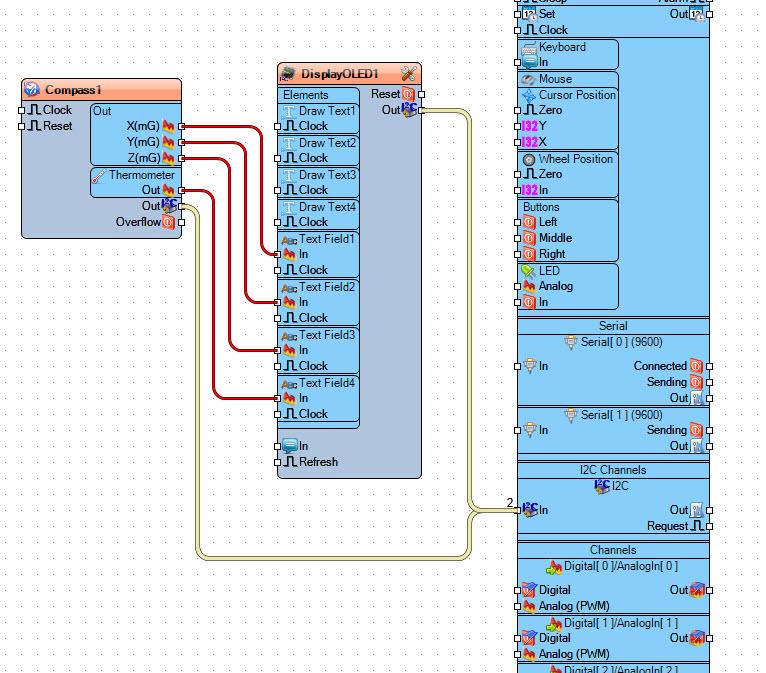This screenshot has height=673, width=766.
Task: Select the I2C In pin on board
Action: [518, 510]
